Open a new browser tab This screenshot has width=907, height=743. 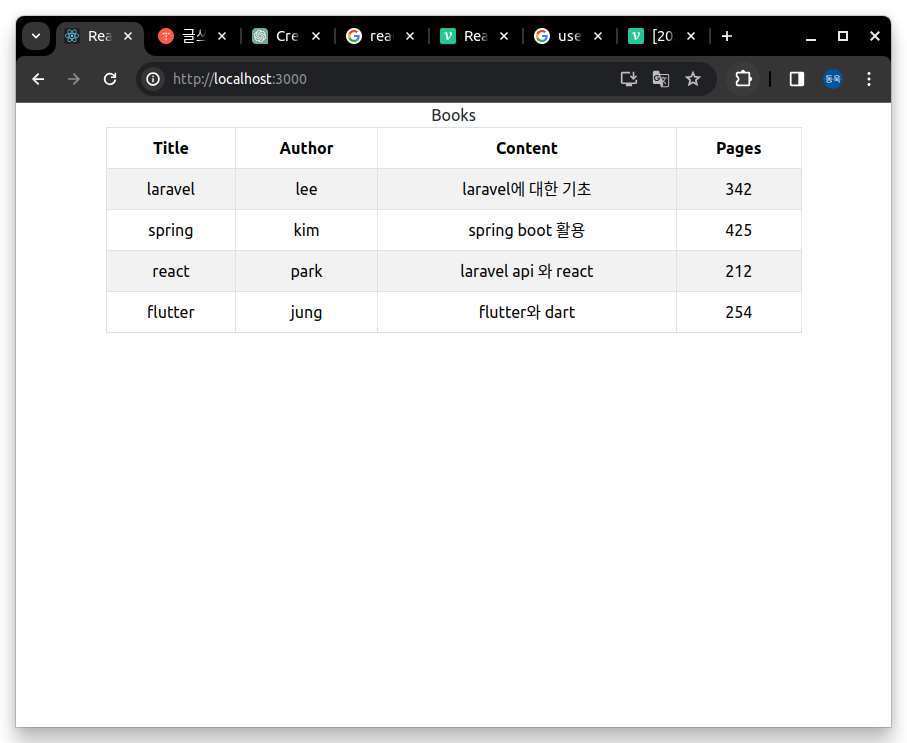click(x=727, y=36)
